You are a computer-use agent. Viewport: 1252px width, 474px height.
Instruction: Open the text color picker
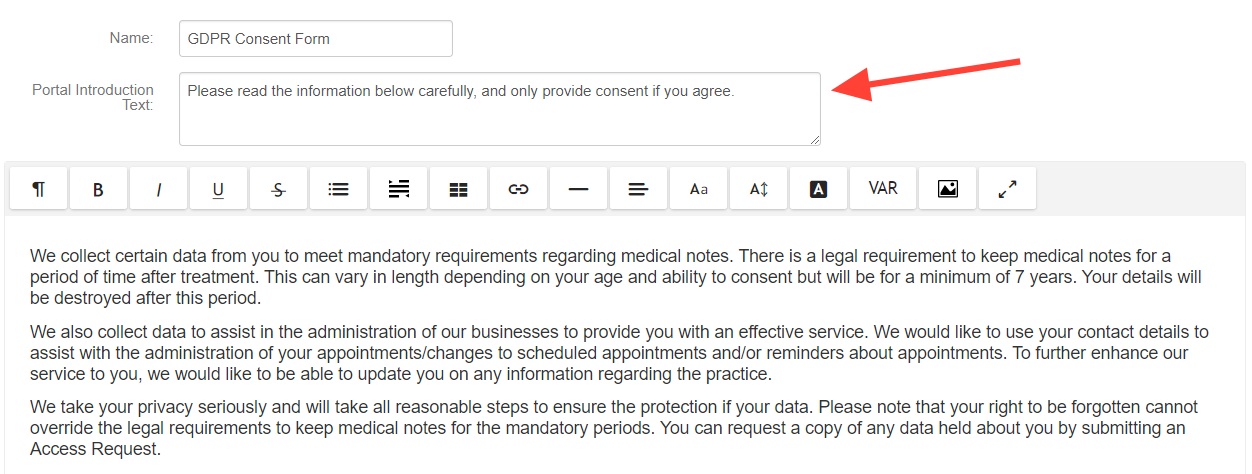point(818,189)
